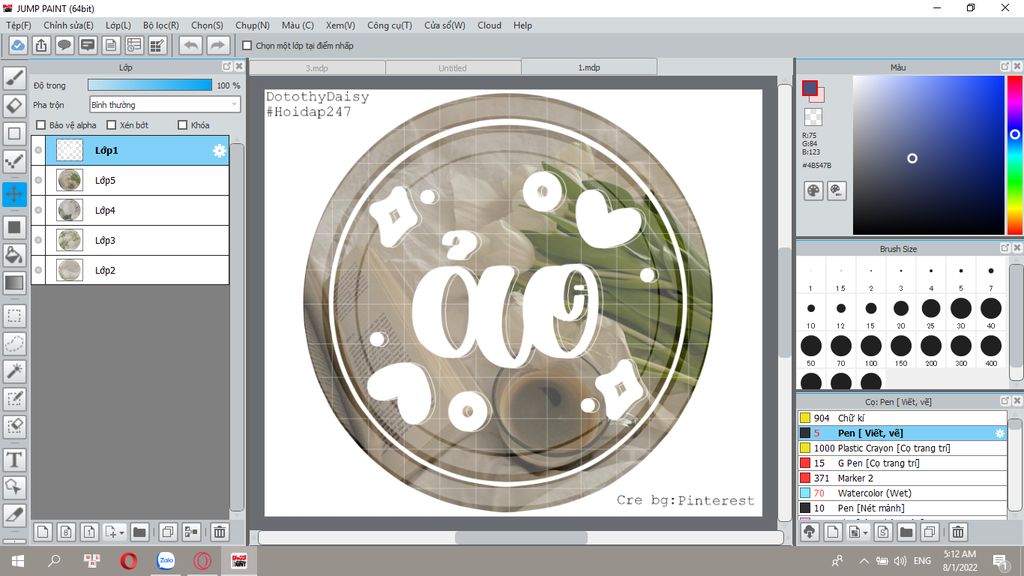Click the cloud sync toolbar icon
The image size is (1024, 576).
click(18, 46)
